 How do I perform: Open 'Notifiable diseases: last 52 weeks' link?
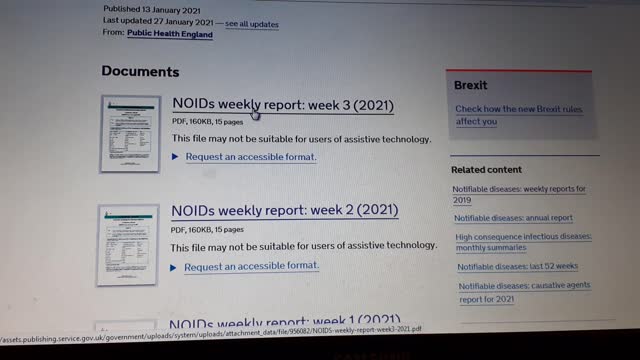coord(517,267)
